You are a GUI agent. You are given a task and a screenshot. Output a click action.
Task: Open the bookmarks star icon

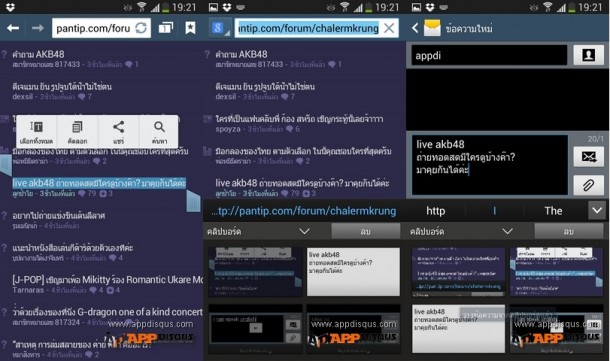[190, 28]
